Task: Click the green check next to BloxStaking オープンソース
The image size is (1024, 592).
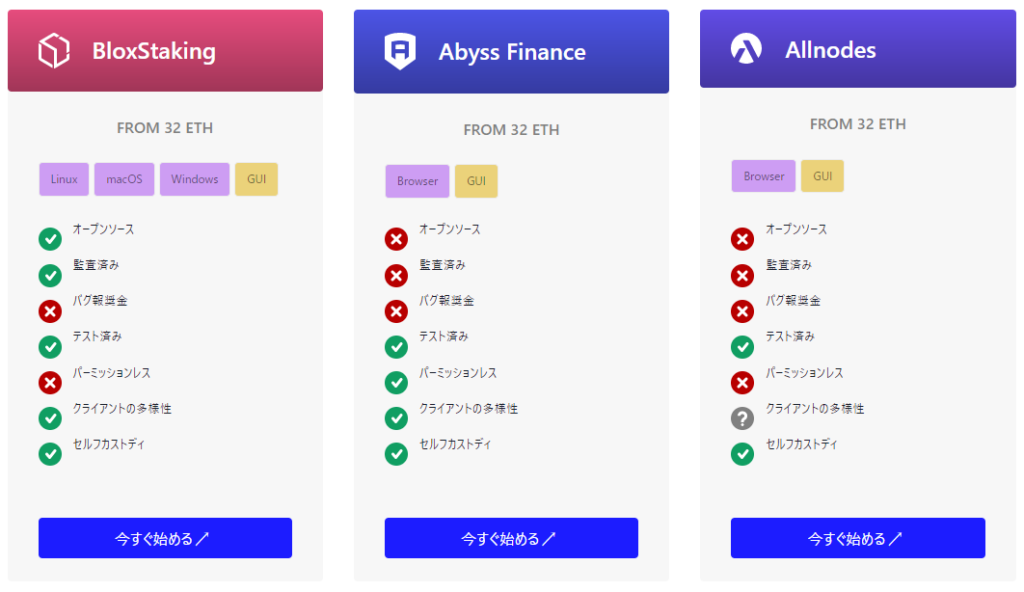Action: (x=50, y=239)
